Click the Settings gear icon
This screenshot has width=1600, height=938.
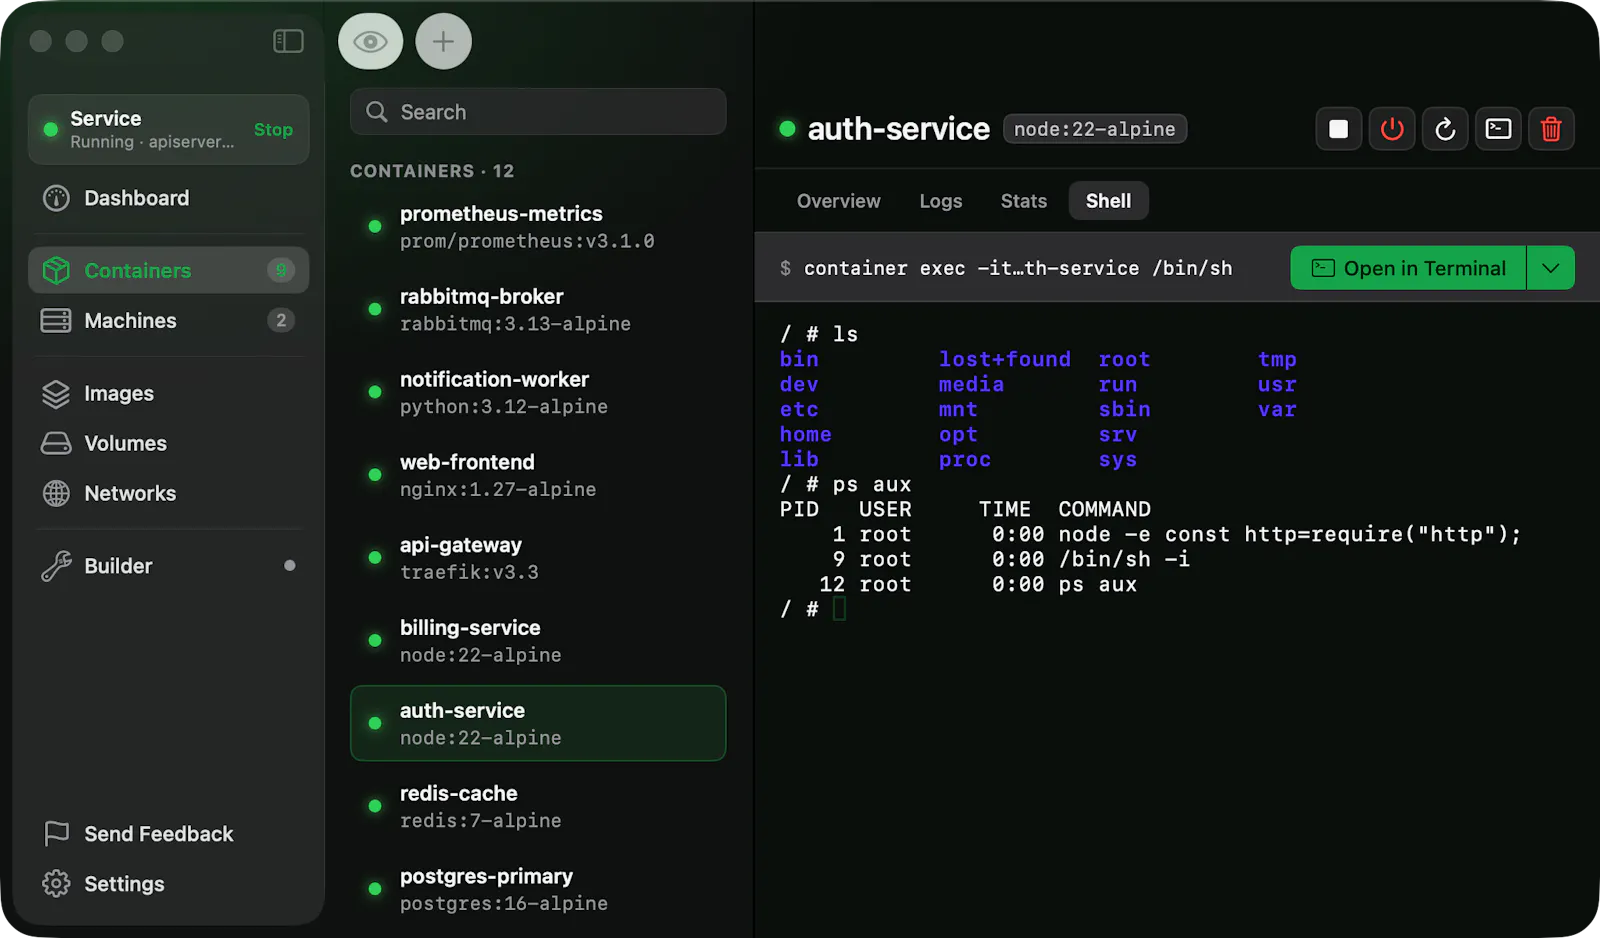(56, 884)
